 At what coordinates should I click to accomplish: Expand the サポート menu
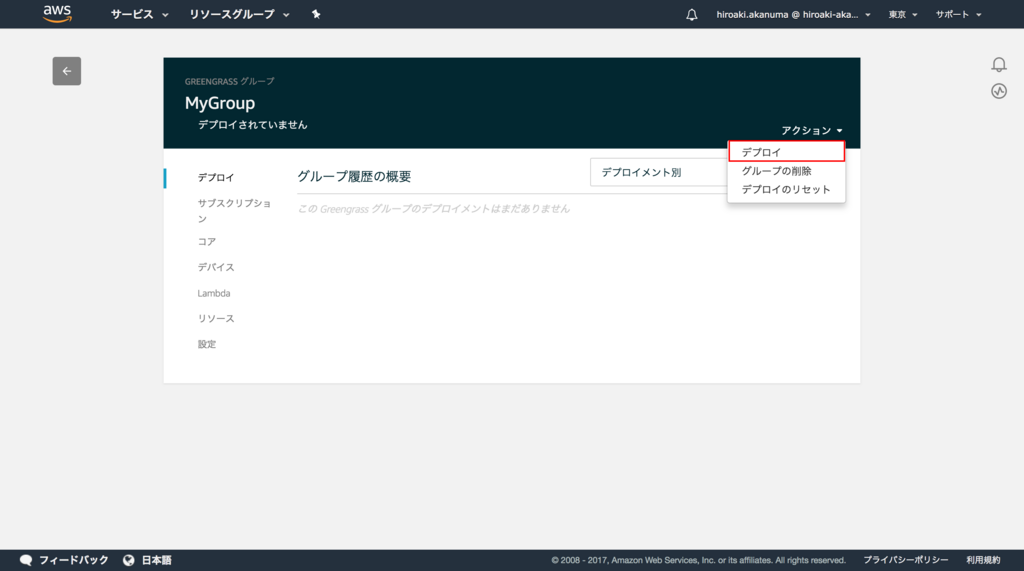click(958, 14)
